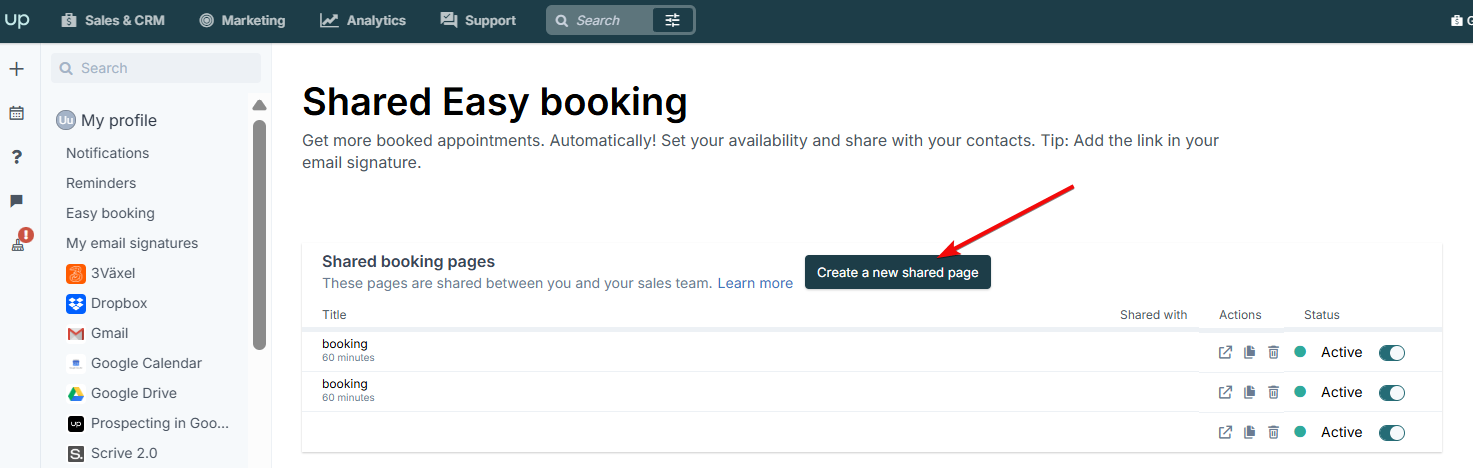This screenshot has height=468, width=1473.
Task: Click the Status column header
Action: coord(1322,314)
